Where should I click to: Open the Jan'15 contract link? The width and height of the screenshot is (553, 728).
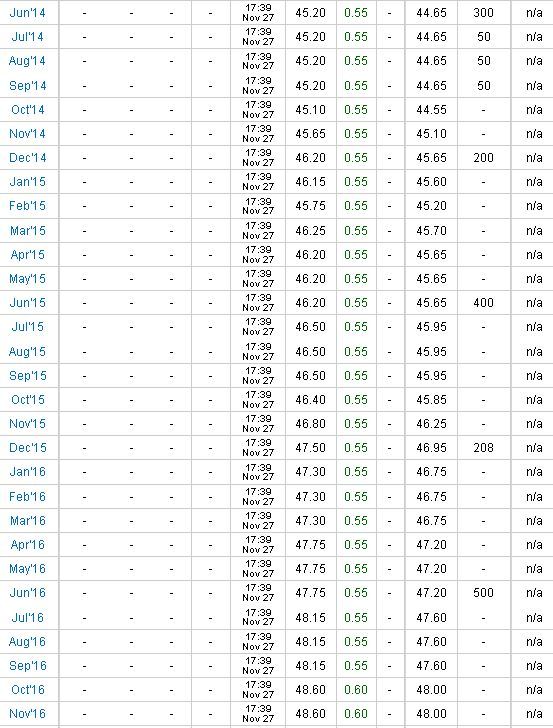coord(27,182)
